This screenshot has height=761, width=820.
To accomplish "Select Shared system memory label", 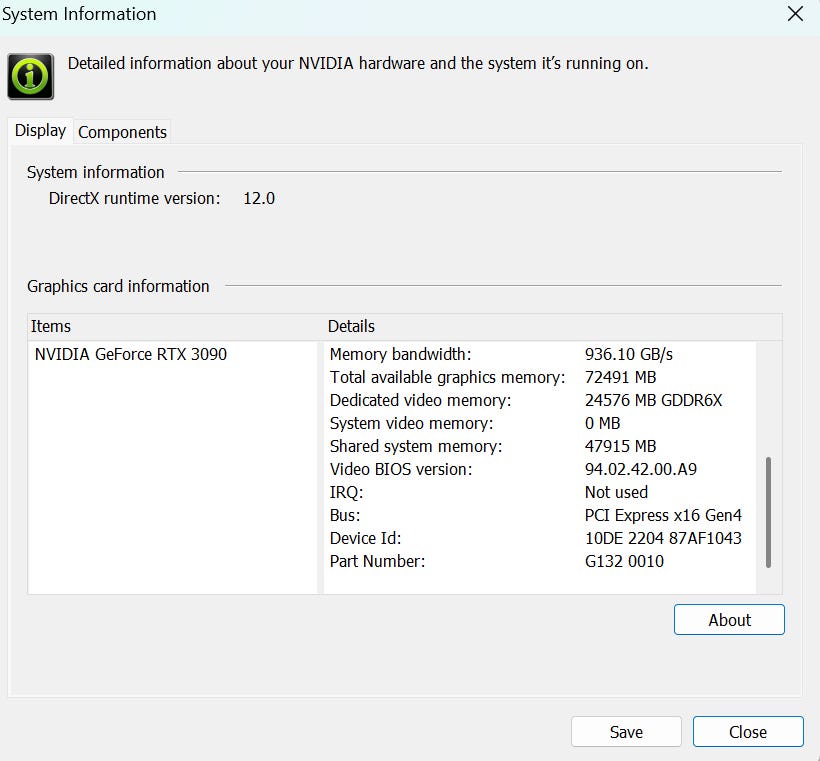I will pos(416,446).
